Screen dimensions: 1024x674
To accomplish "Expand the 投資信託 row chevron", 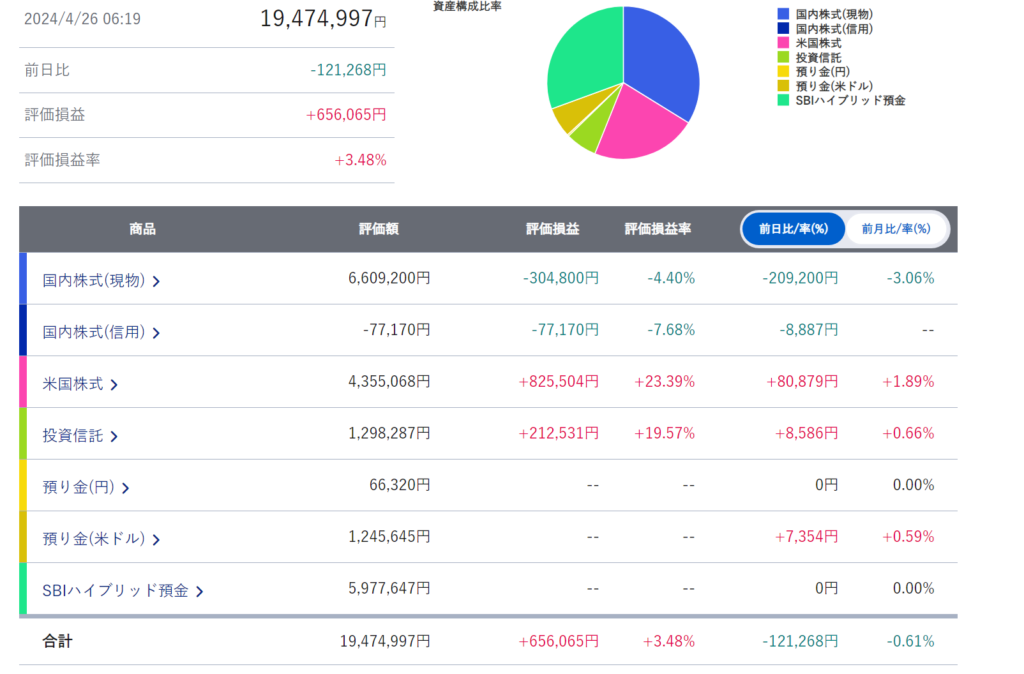I will 114,436.
